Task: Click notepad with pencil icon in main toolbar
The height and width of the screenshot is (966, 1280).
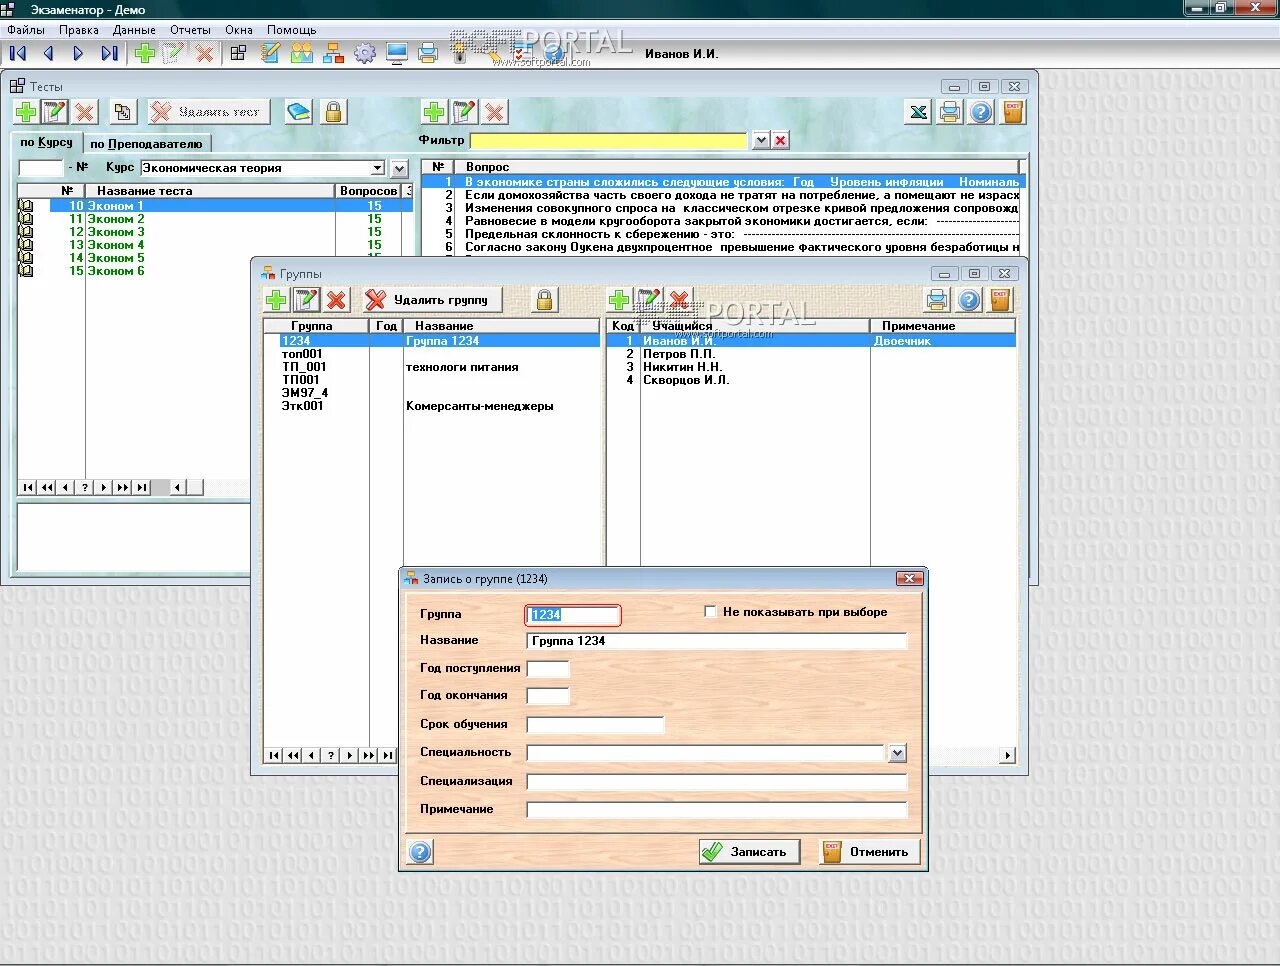Action: pos(270,53)
